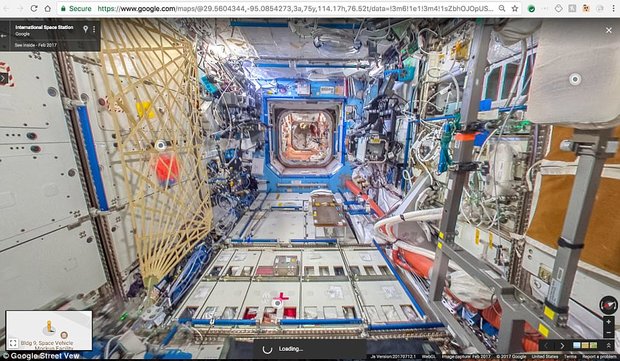
Task: Bookmark this page with the star icon
Action: 514,8
